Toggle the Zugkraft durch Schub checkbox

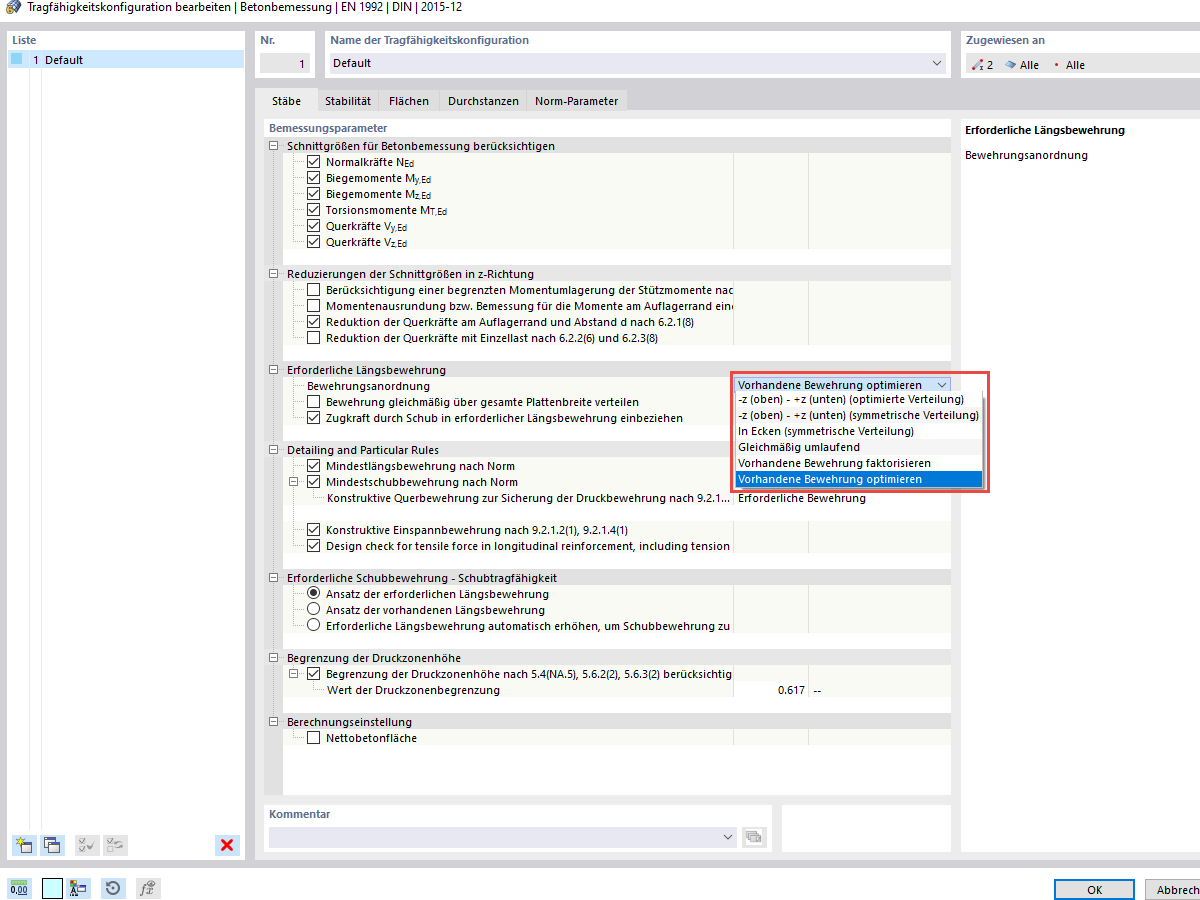[x=314, y=418]
